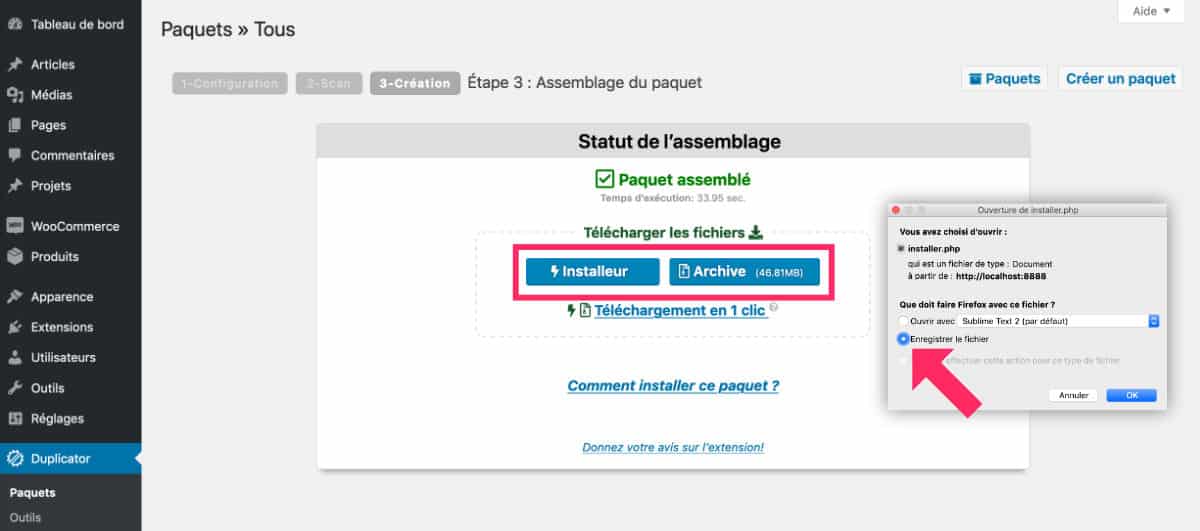Screen dimensions: 1200x531
Task: Open the "Comment installer ce paquet ?" link
Action: point(673,385)
